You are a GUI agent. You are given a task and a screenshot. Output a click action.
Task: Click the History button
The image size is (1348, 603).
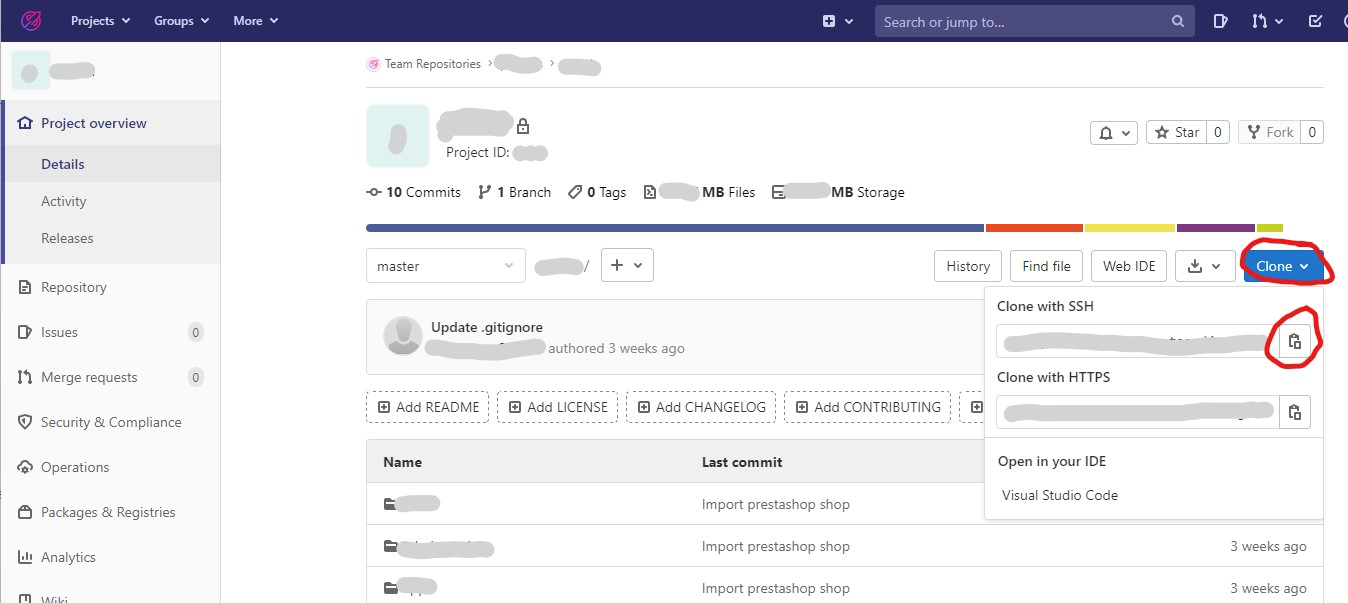pyautogui.click(x=967, y=266)
